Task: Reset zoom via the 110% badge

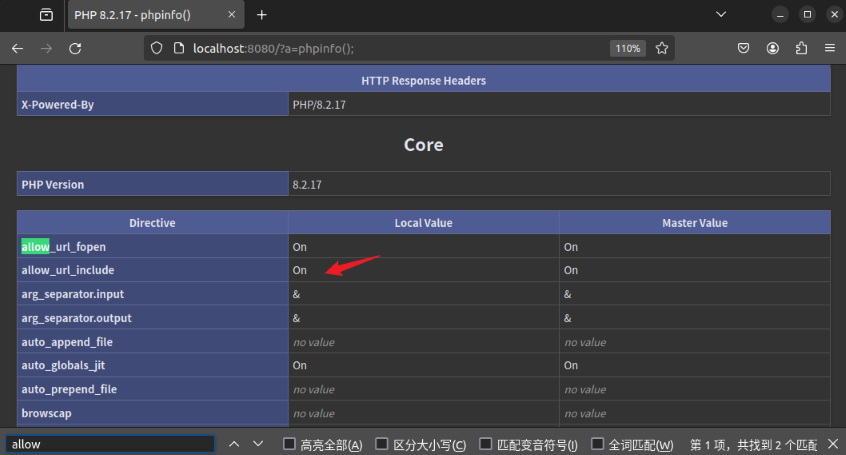Action: click(627, 48)
